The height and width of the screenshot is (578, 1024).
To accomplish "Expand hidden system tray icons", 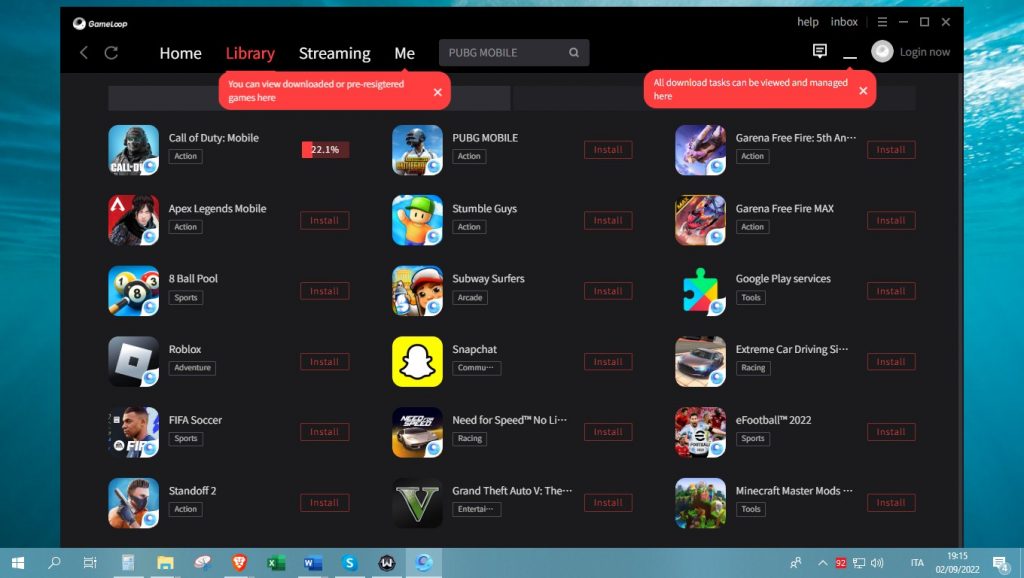I will (x=823, y=563).
